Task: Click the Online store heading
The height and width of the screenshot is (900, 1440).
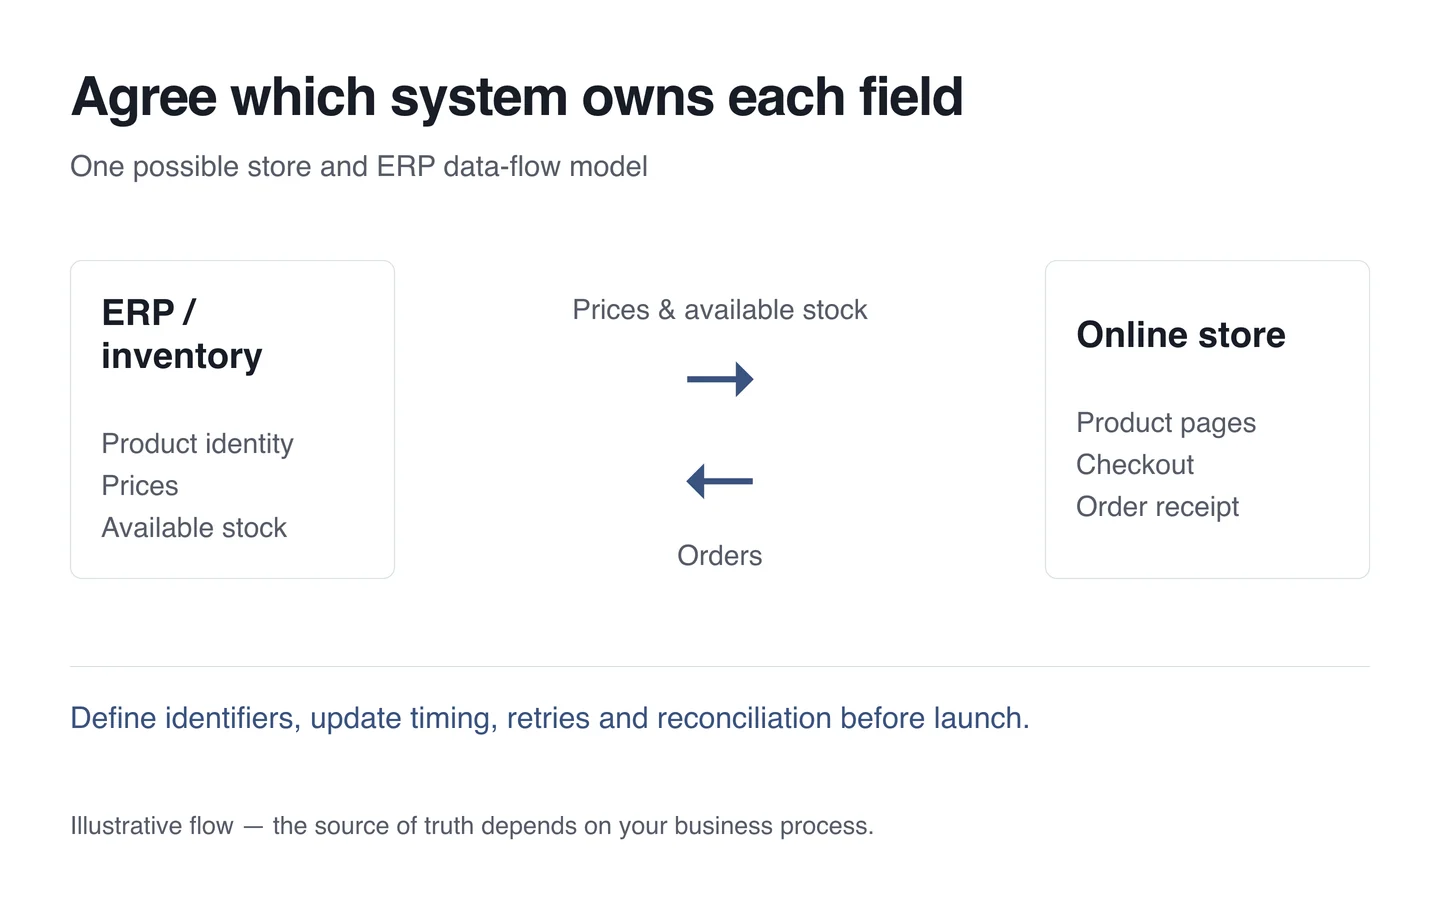Action: click(x=1181, y=335)
